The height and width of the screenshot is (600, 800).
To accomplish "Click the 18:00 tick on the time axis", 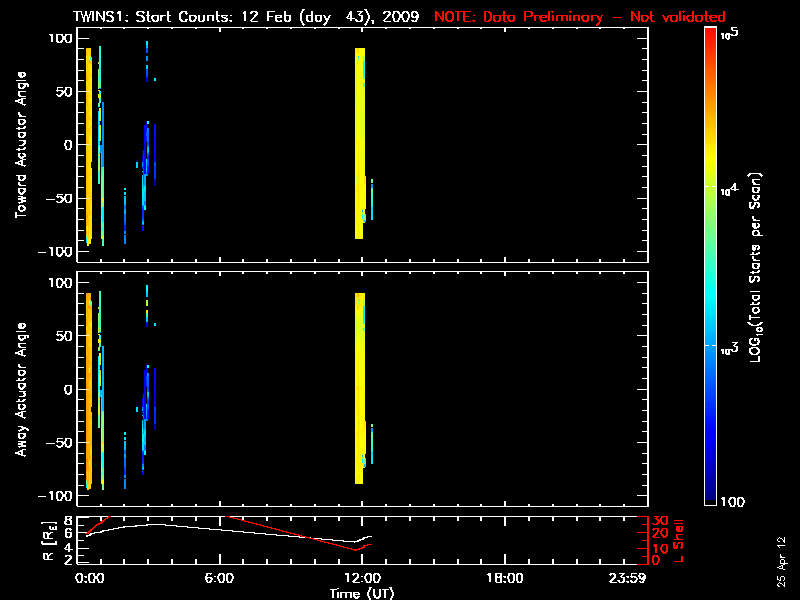I will pyautogui.click(x=504, y=578).
